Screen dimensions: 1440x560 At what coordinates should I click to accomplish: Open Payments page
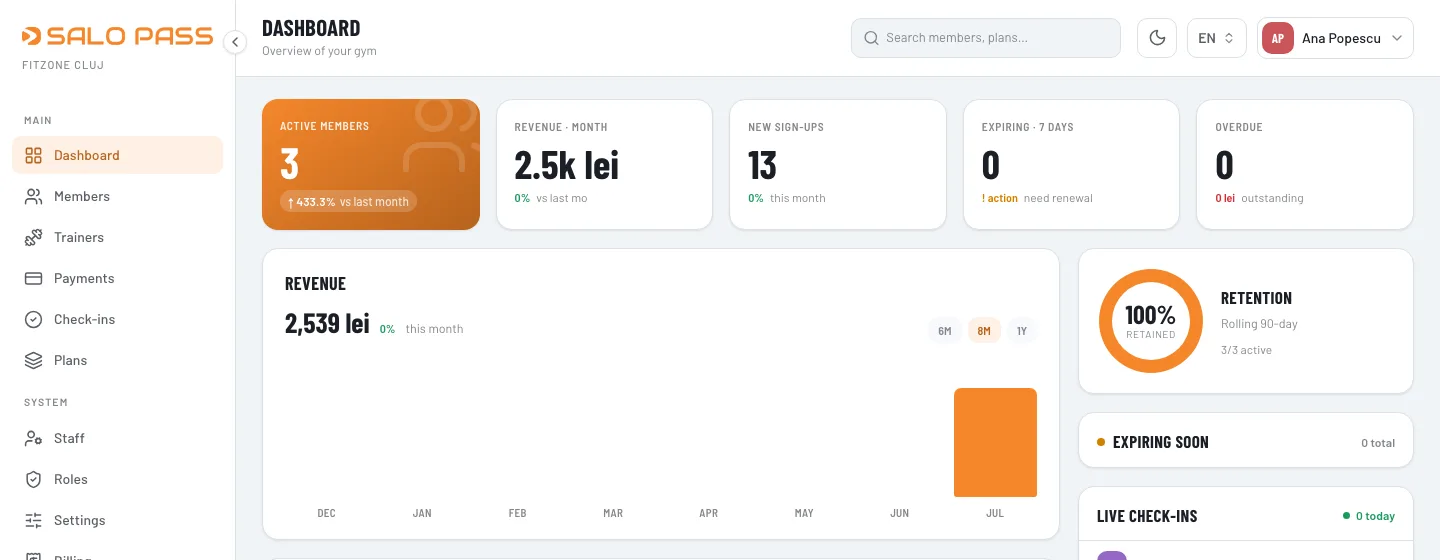point(117,278)
